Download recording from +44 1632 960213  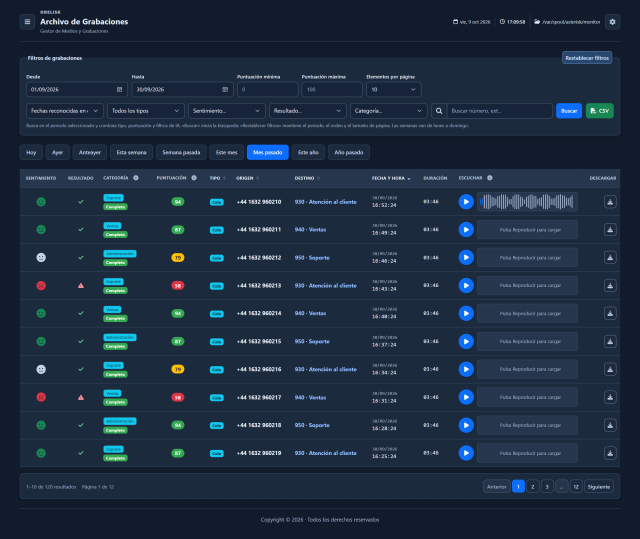(610, 286)
